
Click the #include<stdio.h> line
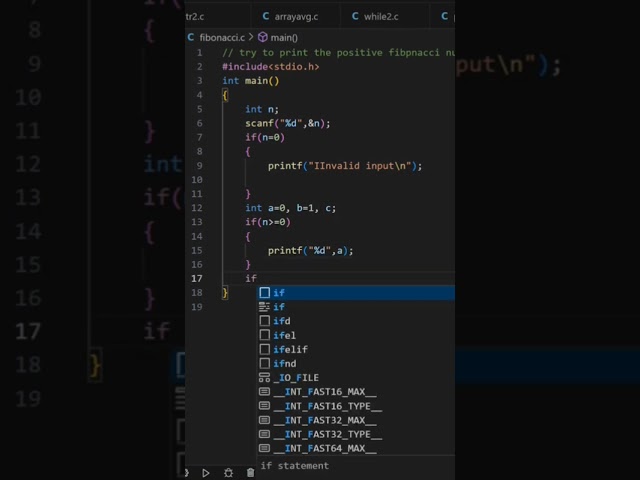click(271, 67)
